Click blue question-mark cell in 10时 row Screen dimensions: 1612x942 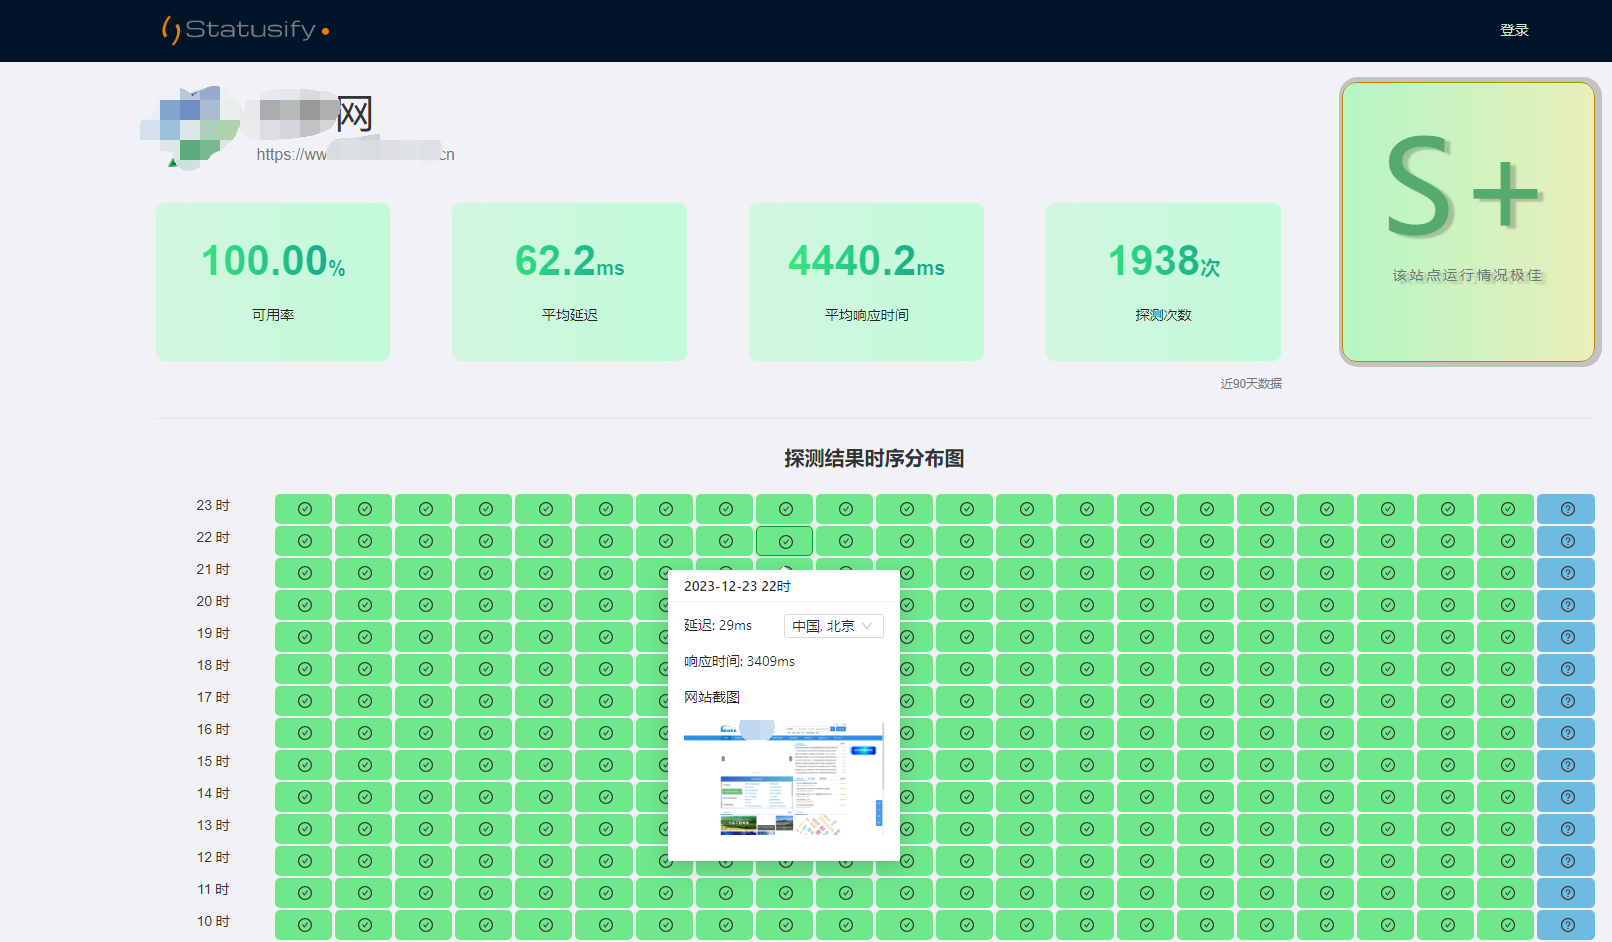point(1566,924)
